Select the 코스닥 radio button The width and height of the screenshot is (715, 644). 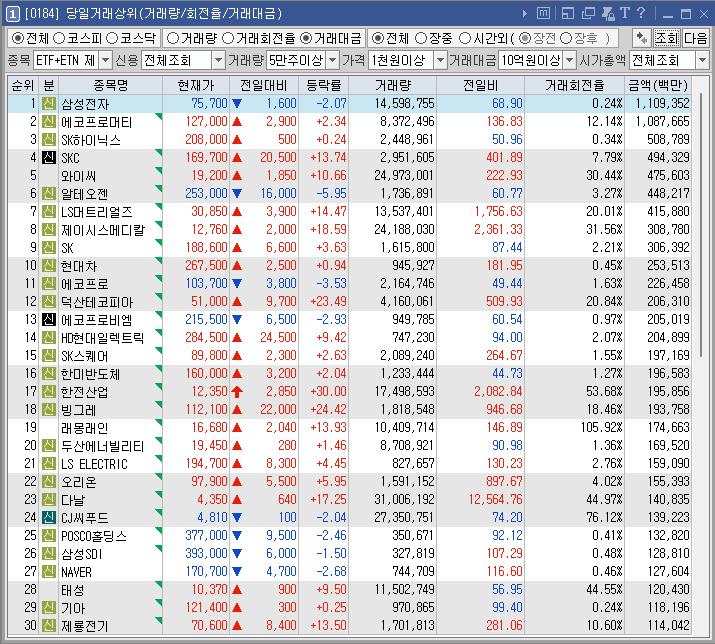[112, 38]
